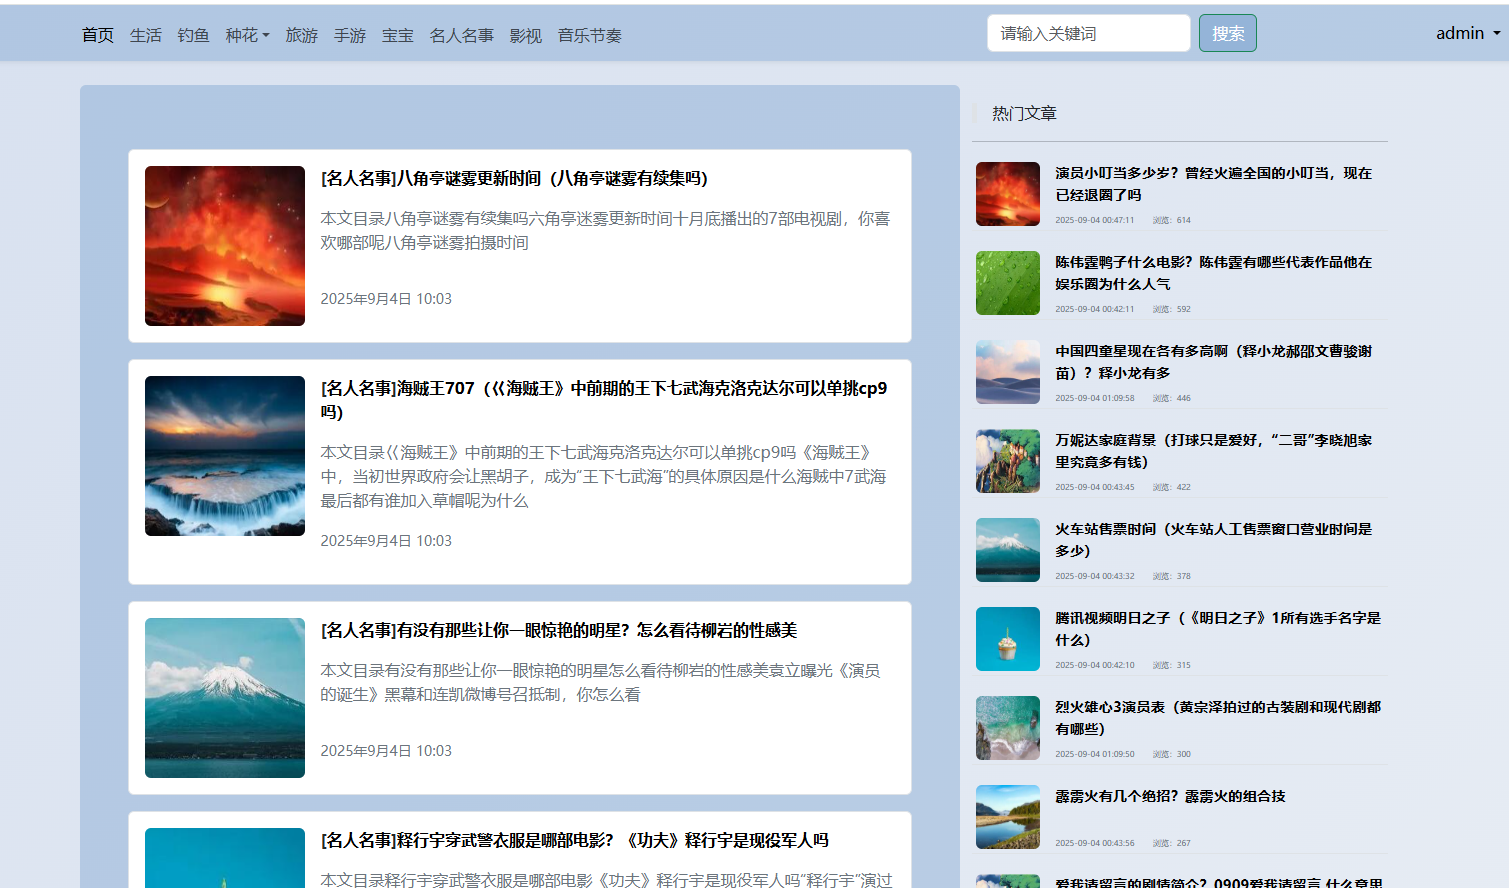View the 释行宇穿武警衣服 article
This screenshot has width=1509, height=888.
click(577, 841)
